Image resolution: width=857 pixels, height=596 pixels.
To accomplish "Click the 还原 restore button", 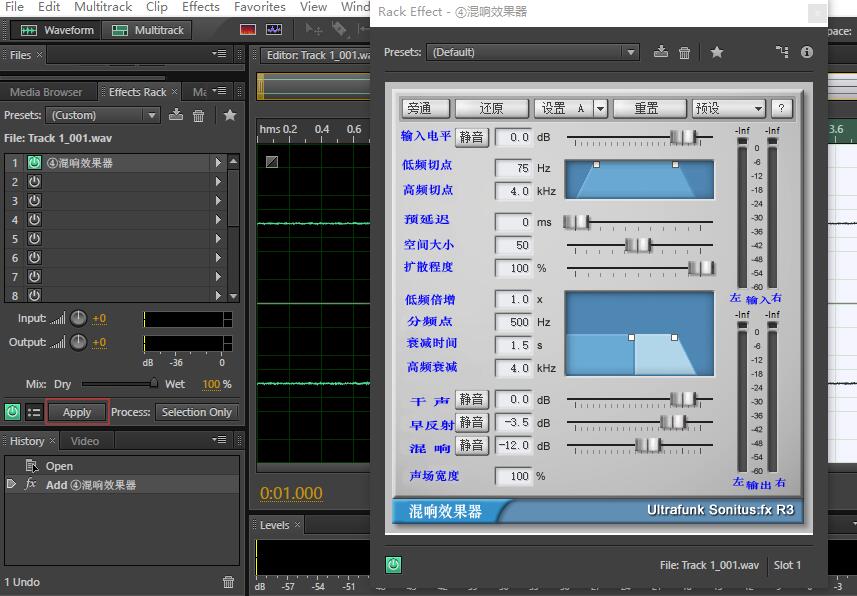I will 492,108.
